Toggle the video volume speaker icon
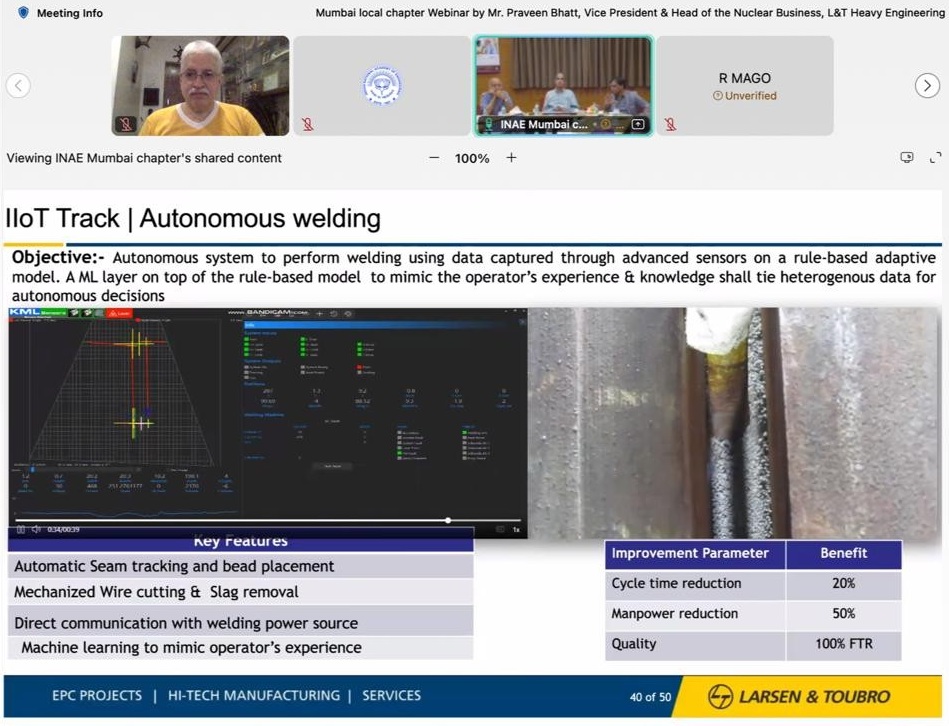 [x=36, y=529]
